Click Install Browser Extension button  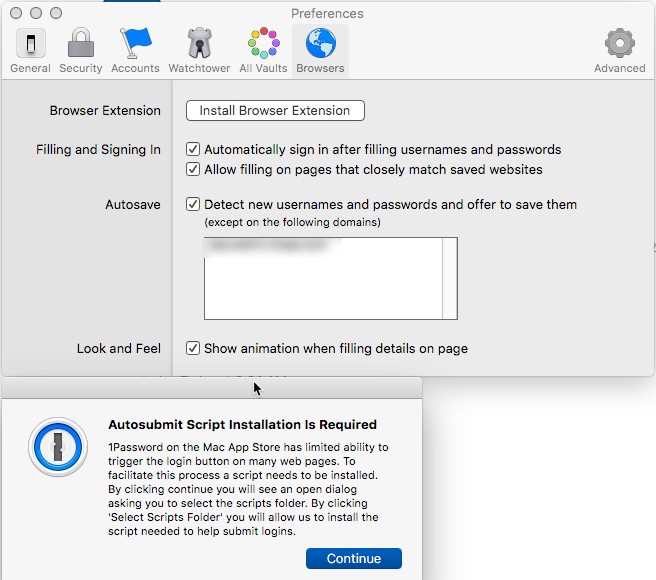coord(275,110)
